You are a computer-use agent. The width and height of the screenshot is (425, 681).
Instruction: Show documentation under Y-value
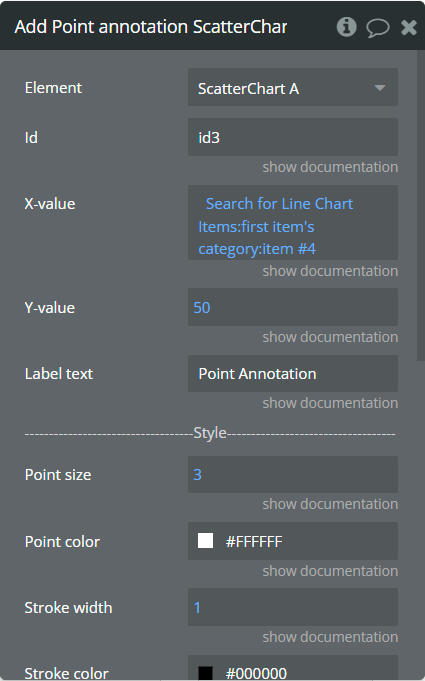[x=330, y=337]
